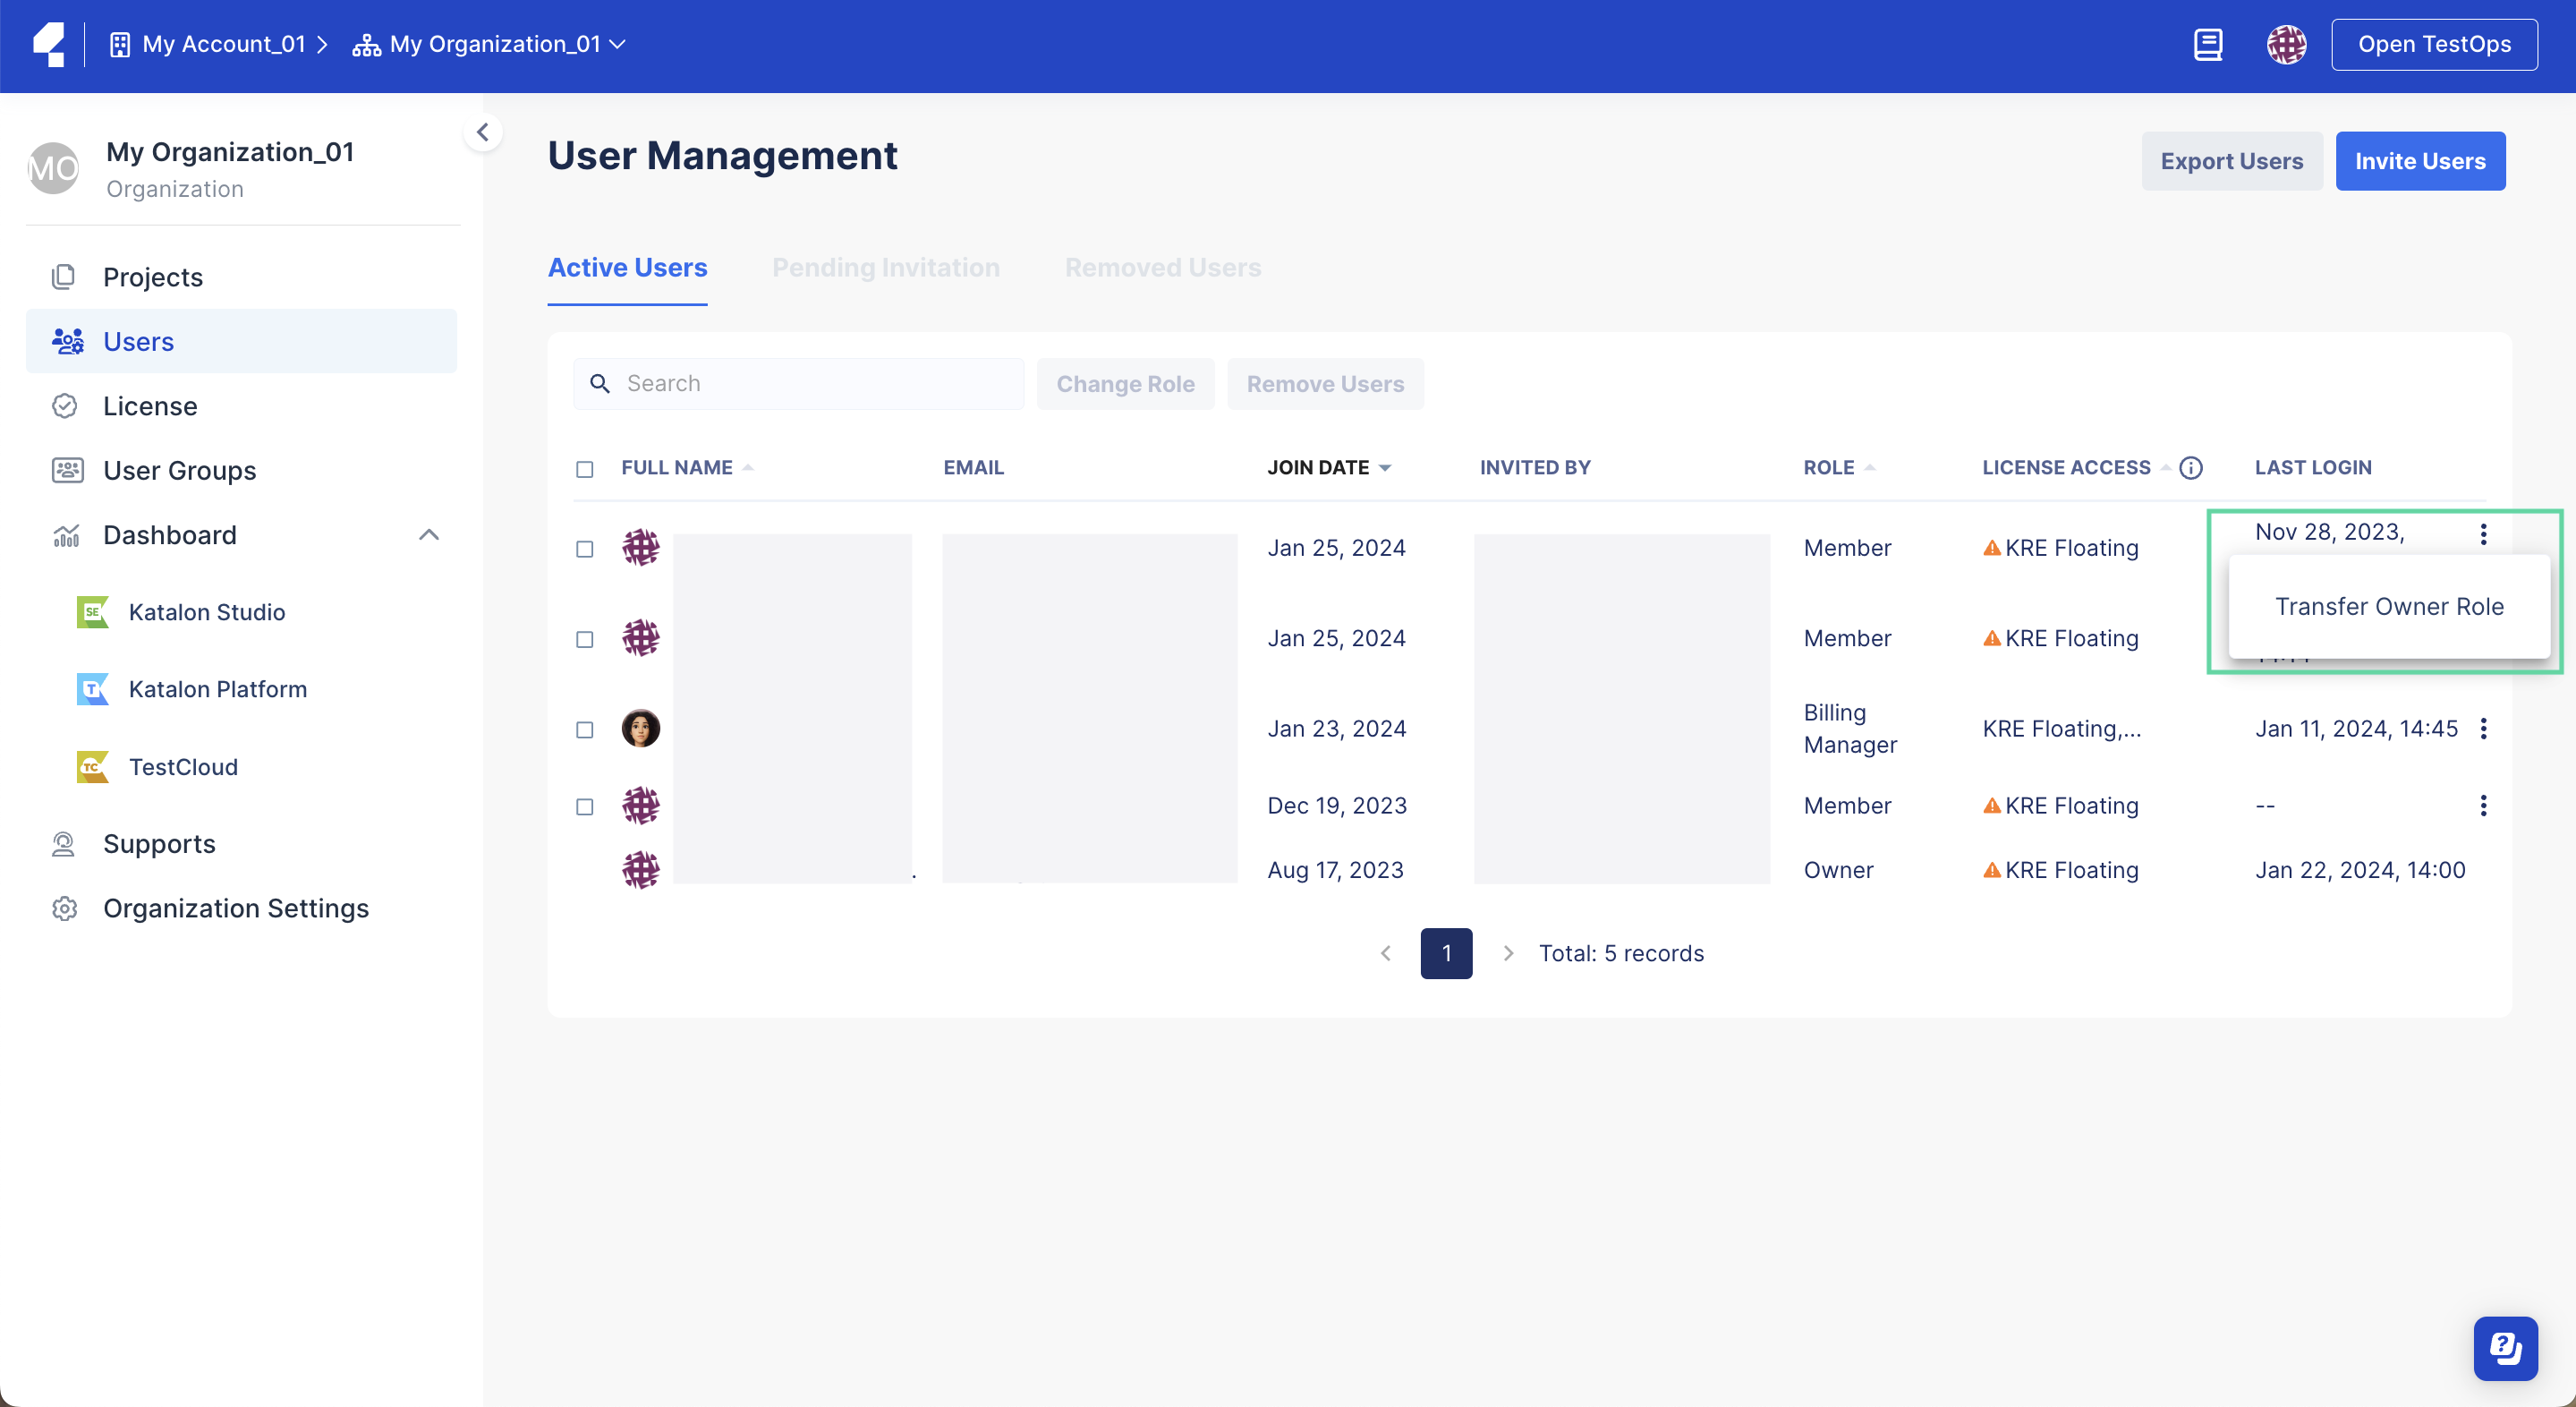Viewport: 2576px width, 1407px height.
Task: Toggle the select-all users checkbox
Action: click(585, 466)
